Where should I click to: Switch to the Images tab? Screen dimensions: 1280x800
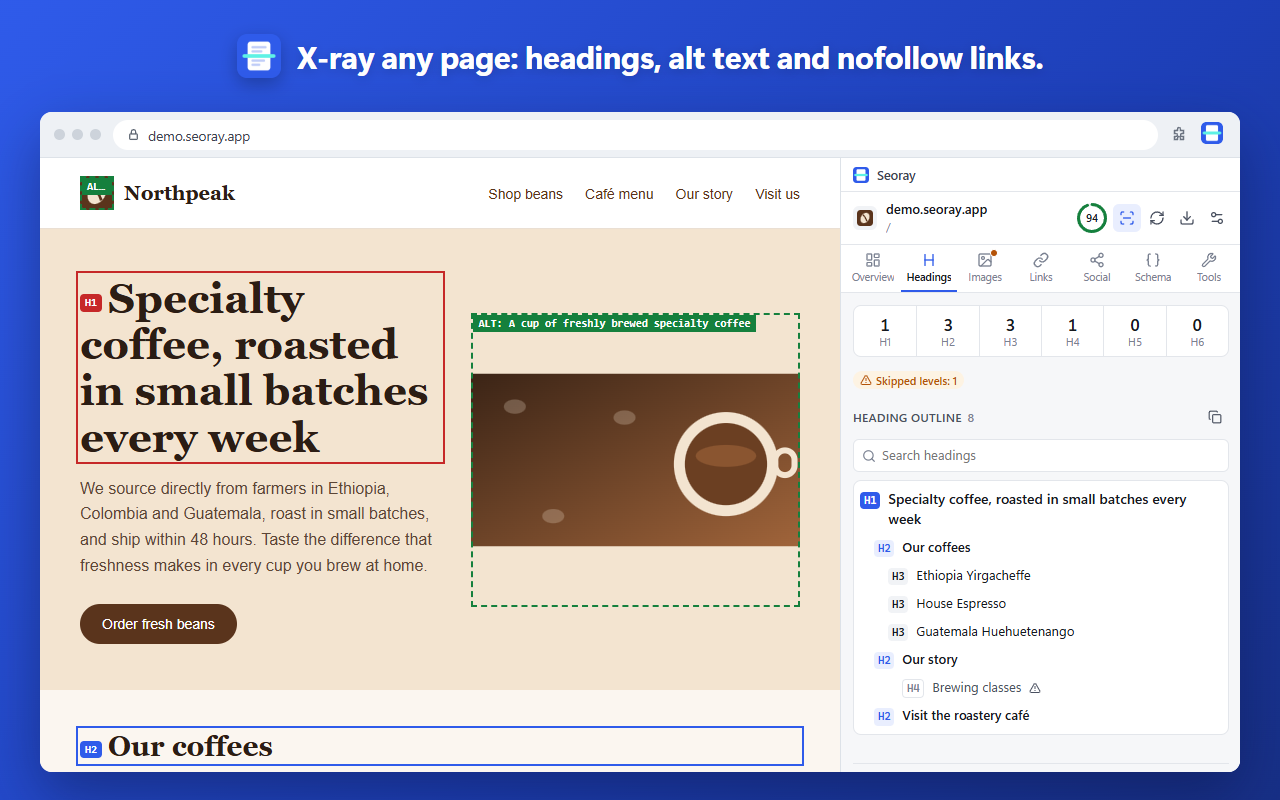coord(985,268)
